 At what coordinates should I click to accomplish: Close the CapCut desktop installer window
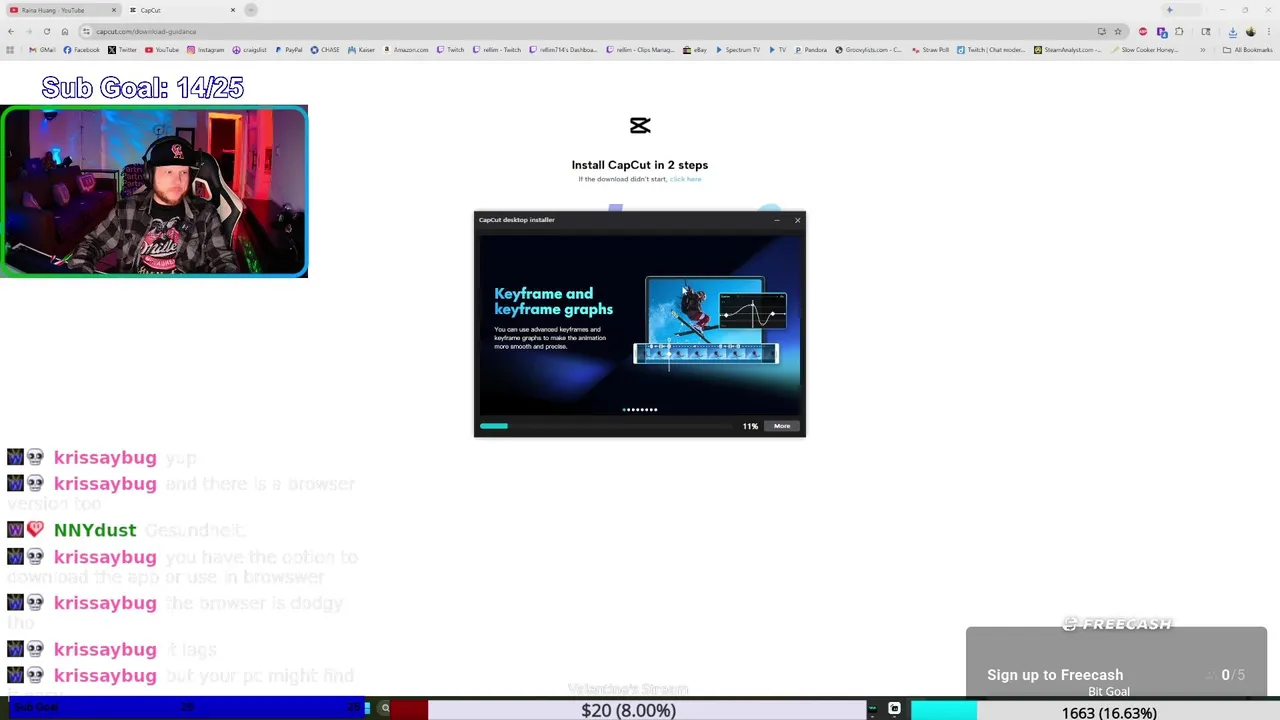click(x=797, y=220)
